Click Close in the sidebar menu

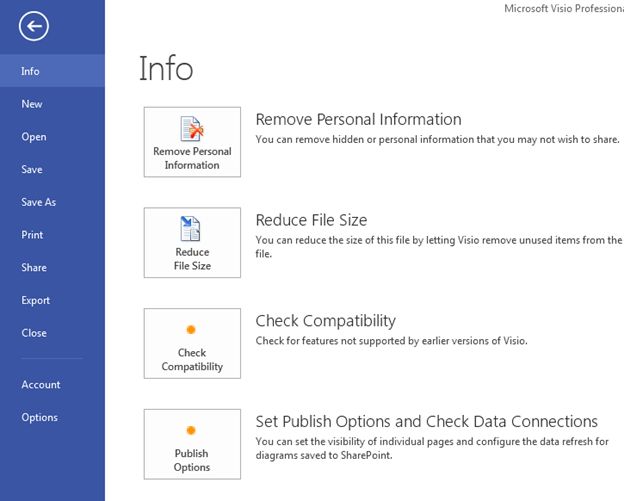coord(34,333)
